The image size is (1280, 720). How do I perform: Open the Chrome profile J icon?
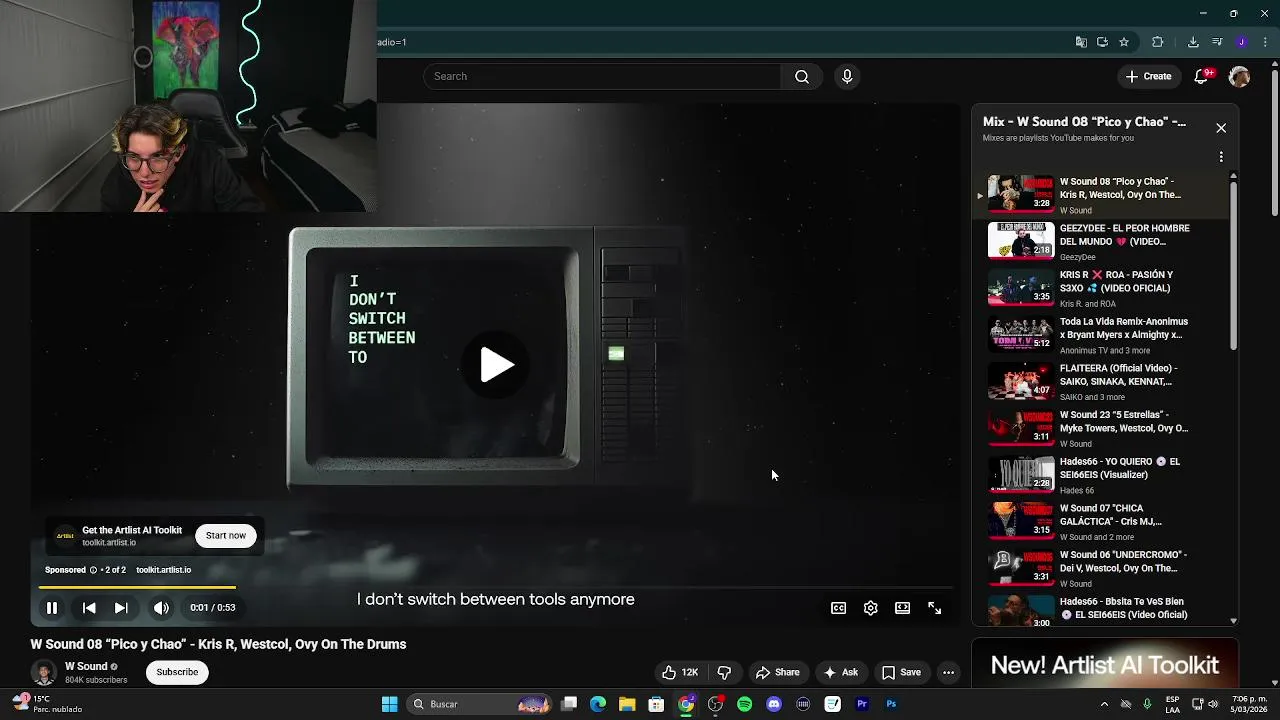pos(1241,42)
